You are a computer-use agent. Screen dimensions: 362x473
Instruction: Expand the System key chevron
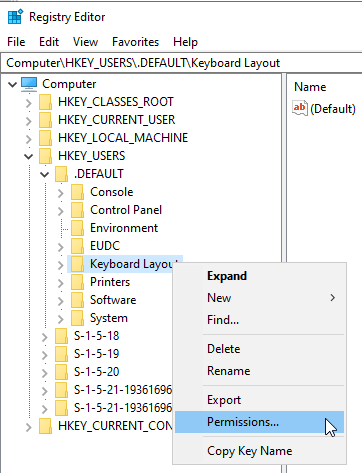point(61,319)
